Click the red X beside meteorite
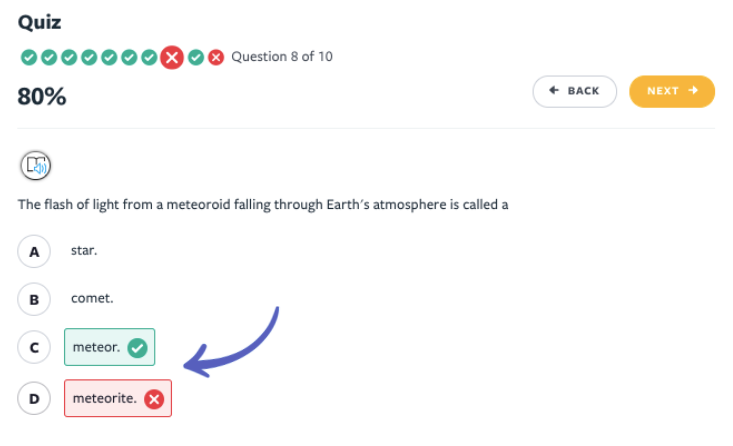This screenshot has width=733, height=446. click(154, 399)
